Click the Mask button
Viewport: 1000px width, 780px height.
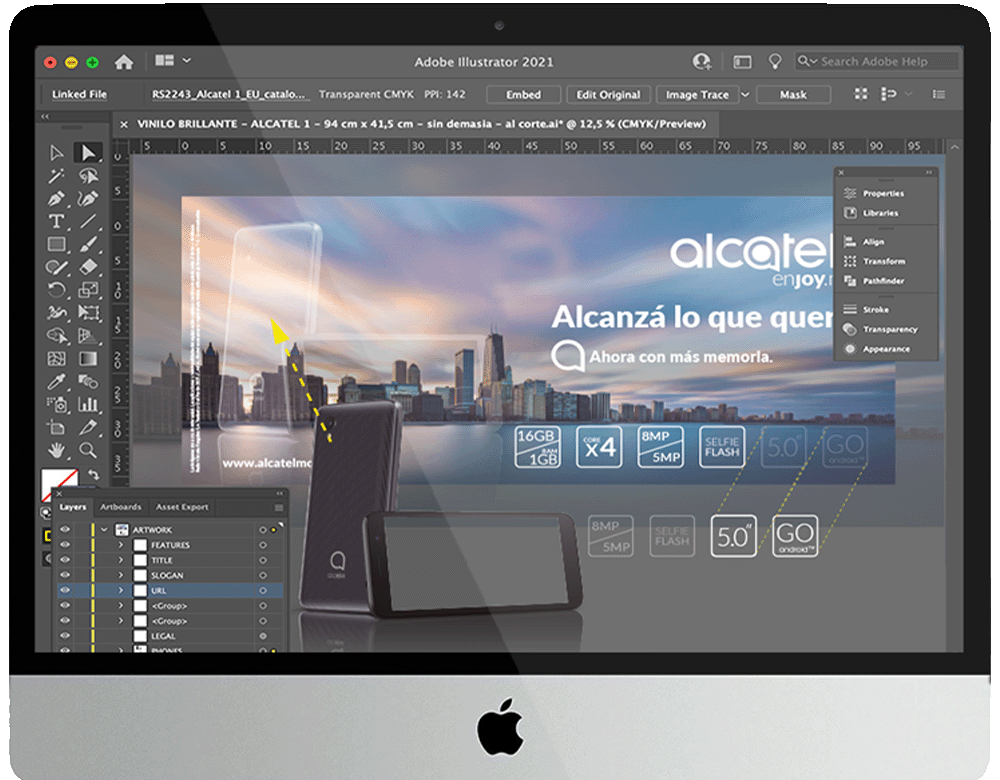pyautogui.click(x=793, y=94)
